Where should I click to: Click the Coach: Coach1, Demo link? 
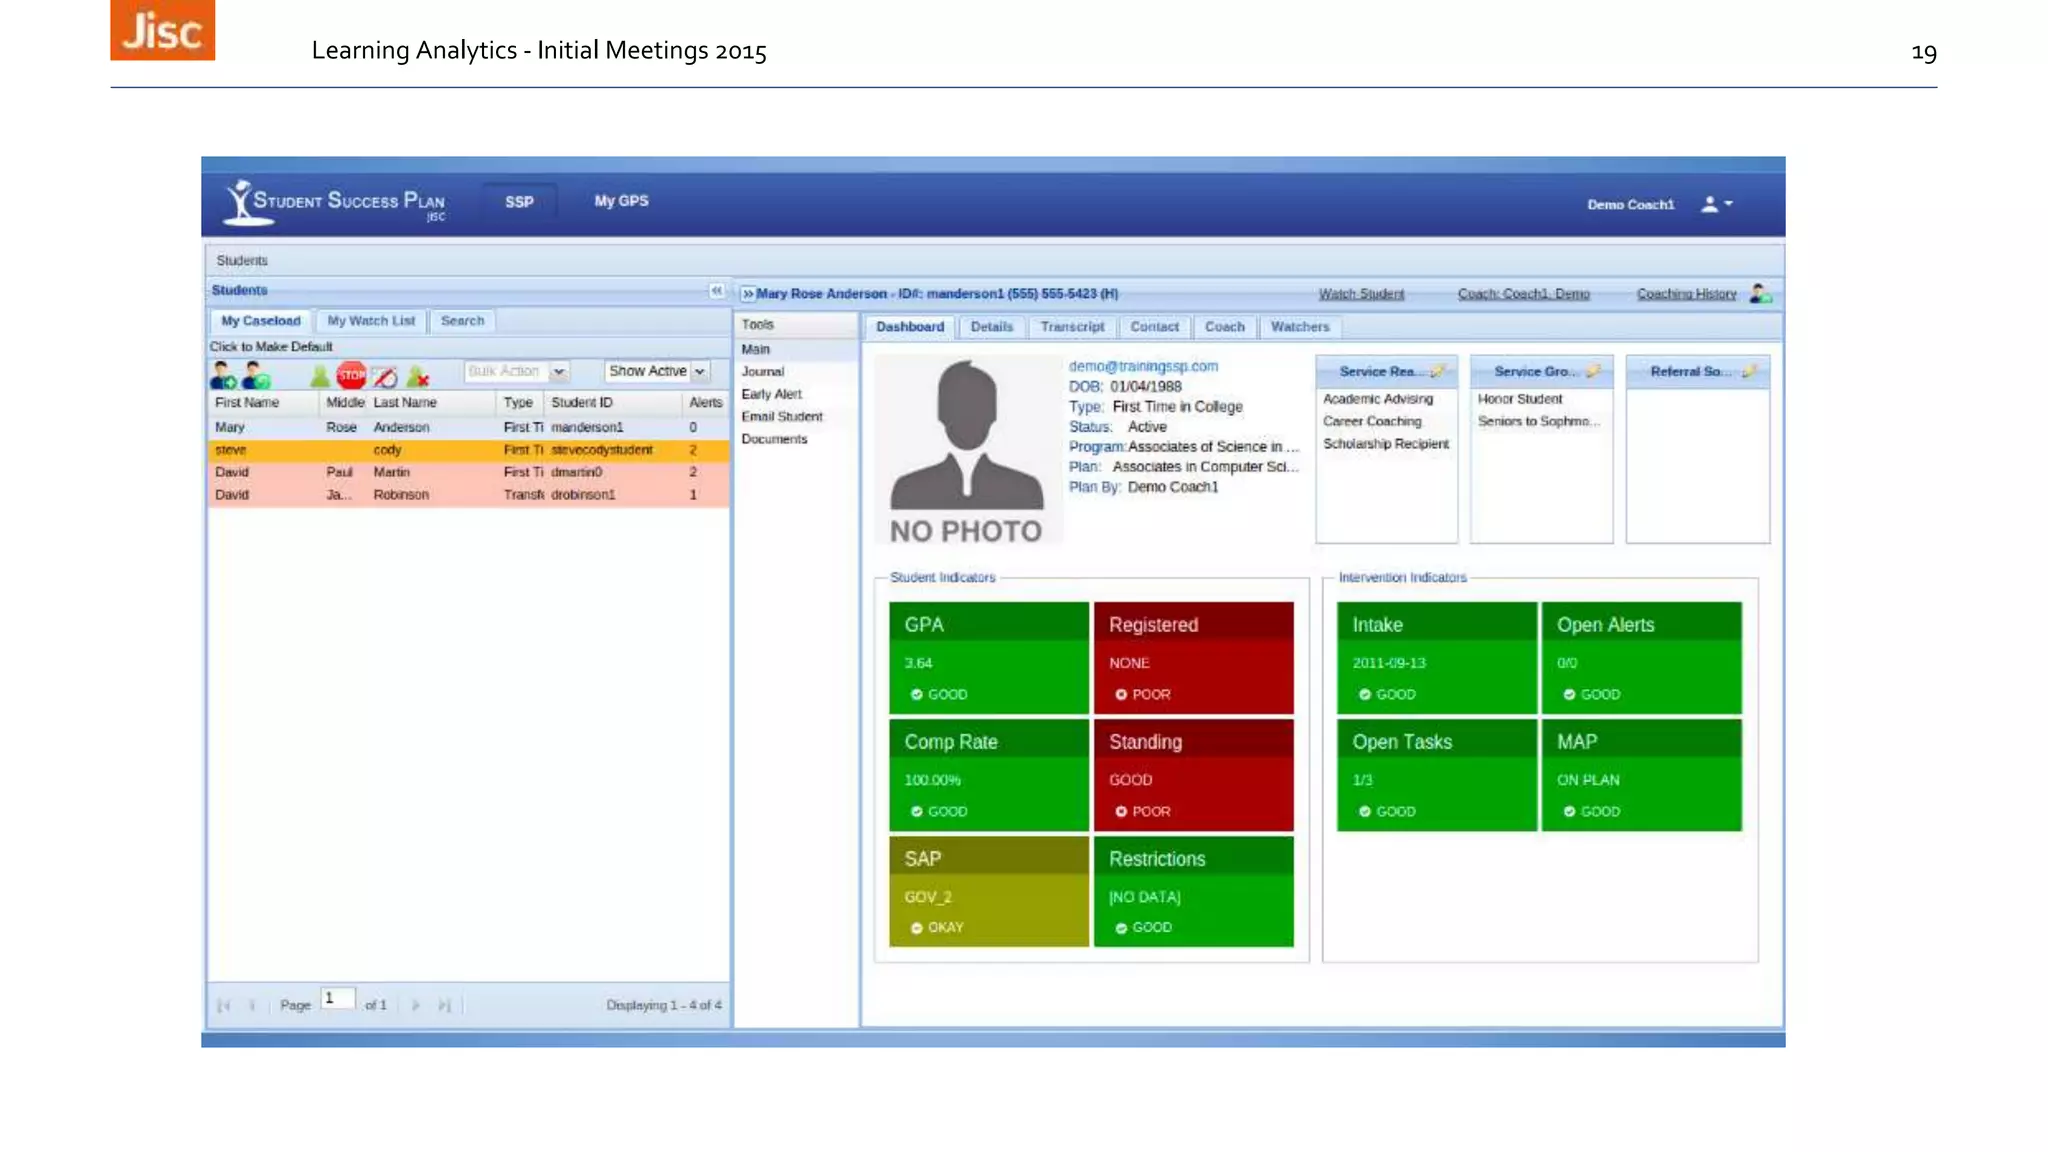coord(1523,294)
